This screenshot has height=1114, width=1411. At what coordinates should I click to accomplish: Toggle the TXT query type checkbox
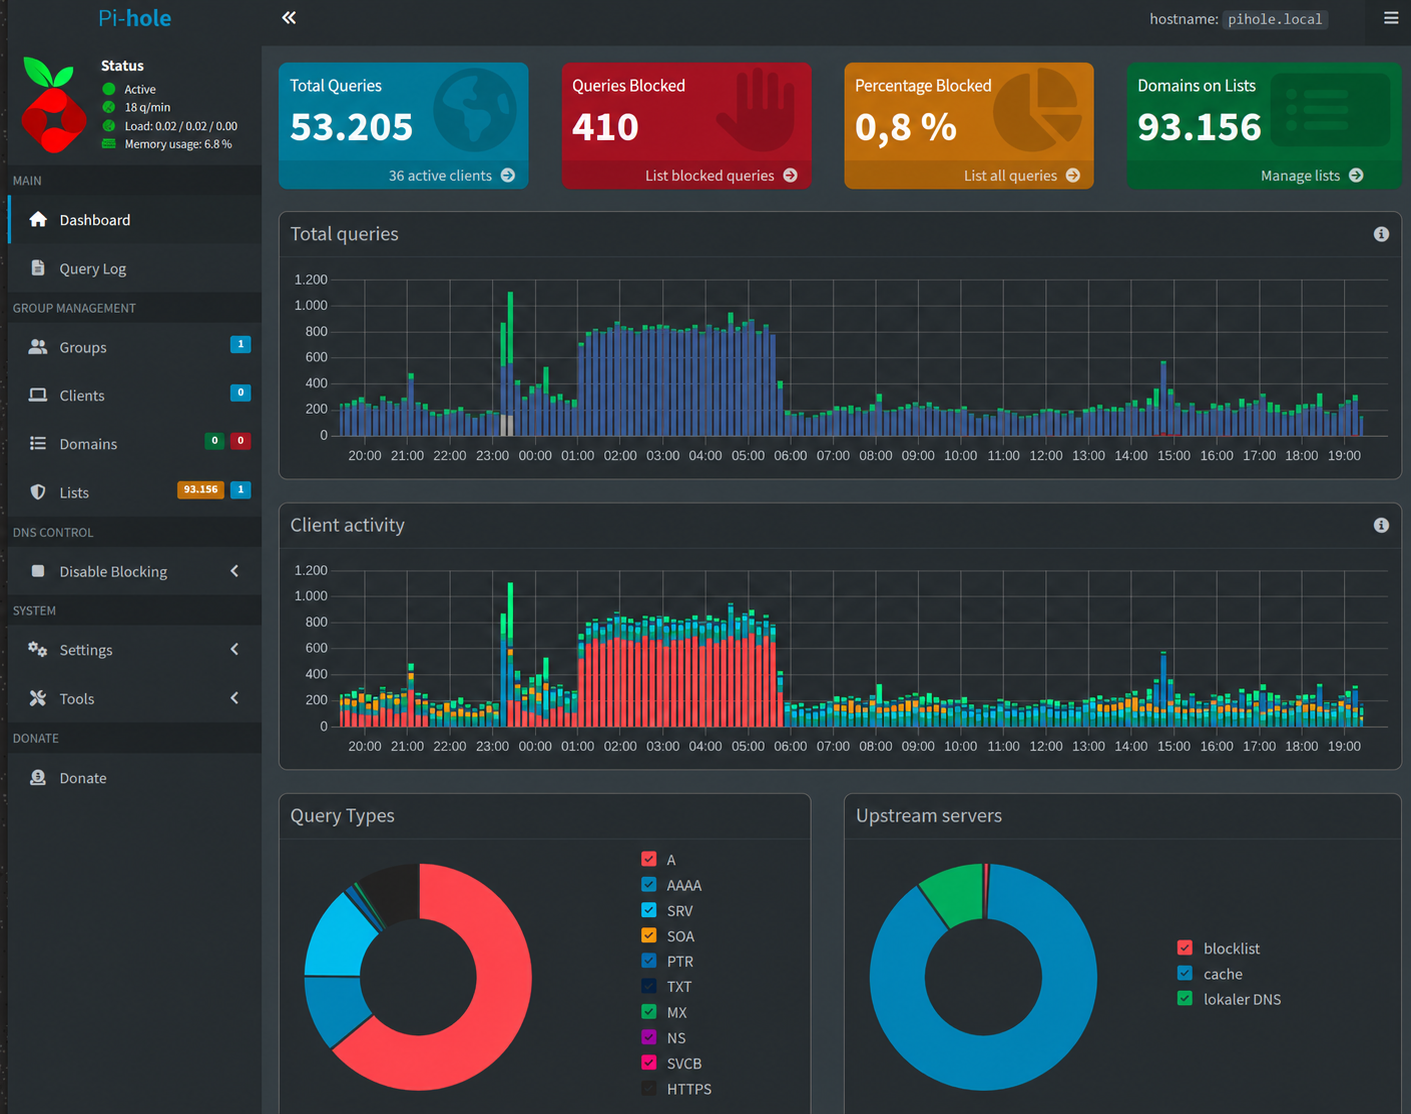pyautogui.click(x=649, y=986)
